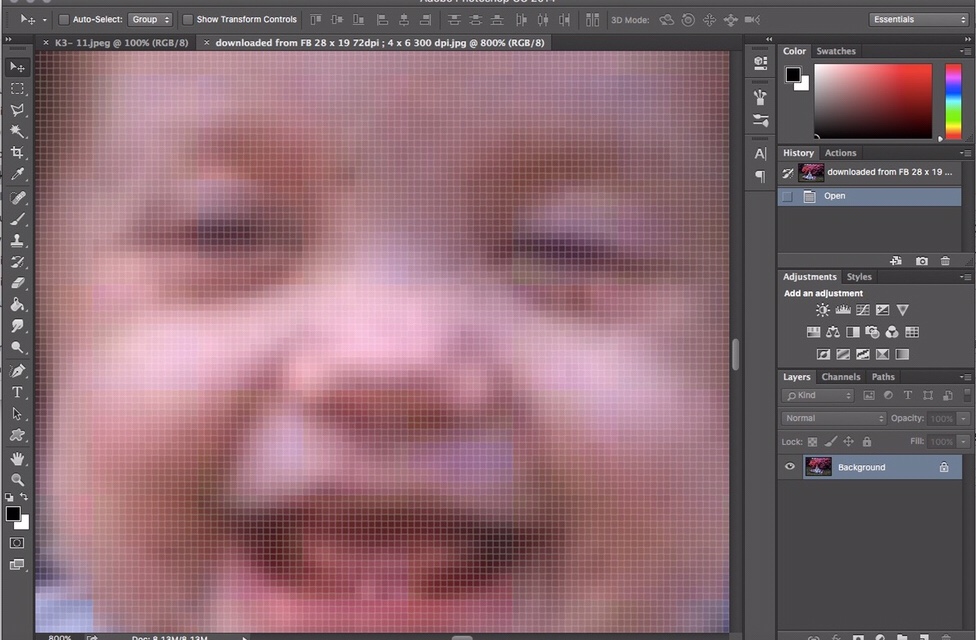
Task: Select the Type tool
Action: (x=17, y=392)
